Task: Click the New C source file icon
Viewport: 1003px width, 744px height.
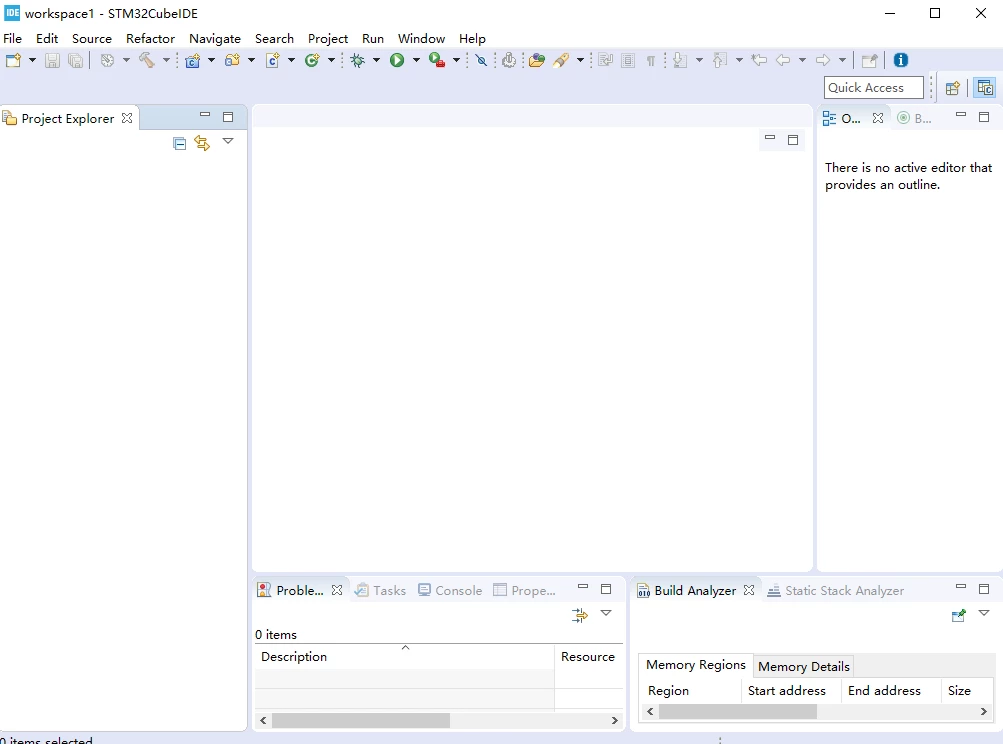Action: (x=272, y=60)
